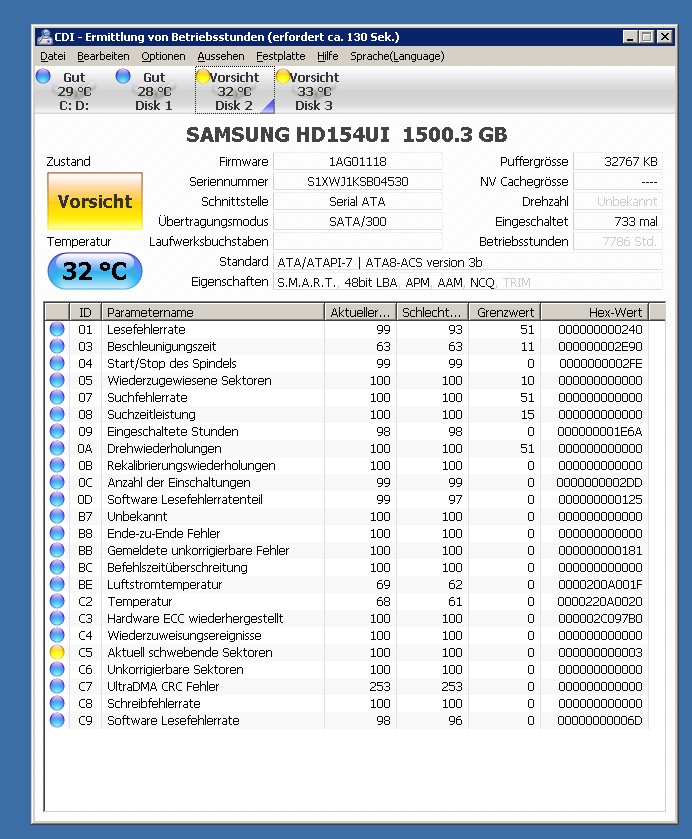Click the CDI application title bar icon
The width and height of the screenshot is (692, 839).
45,37
